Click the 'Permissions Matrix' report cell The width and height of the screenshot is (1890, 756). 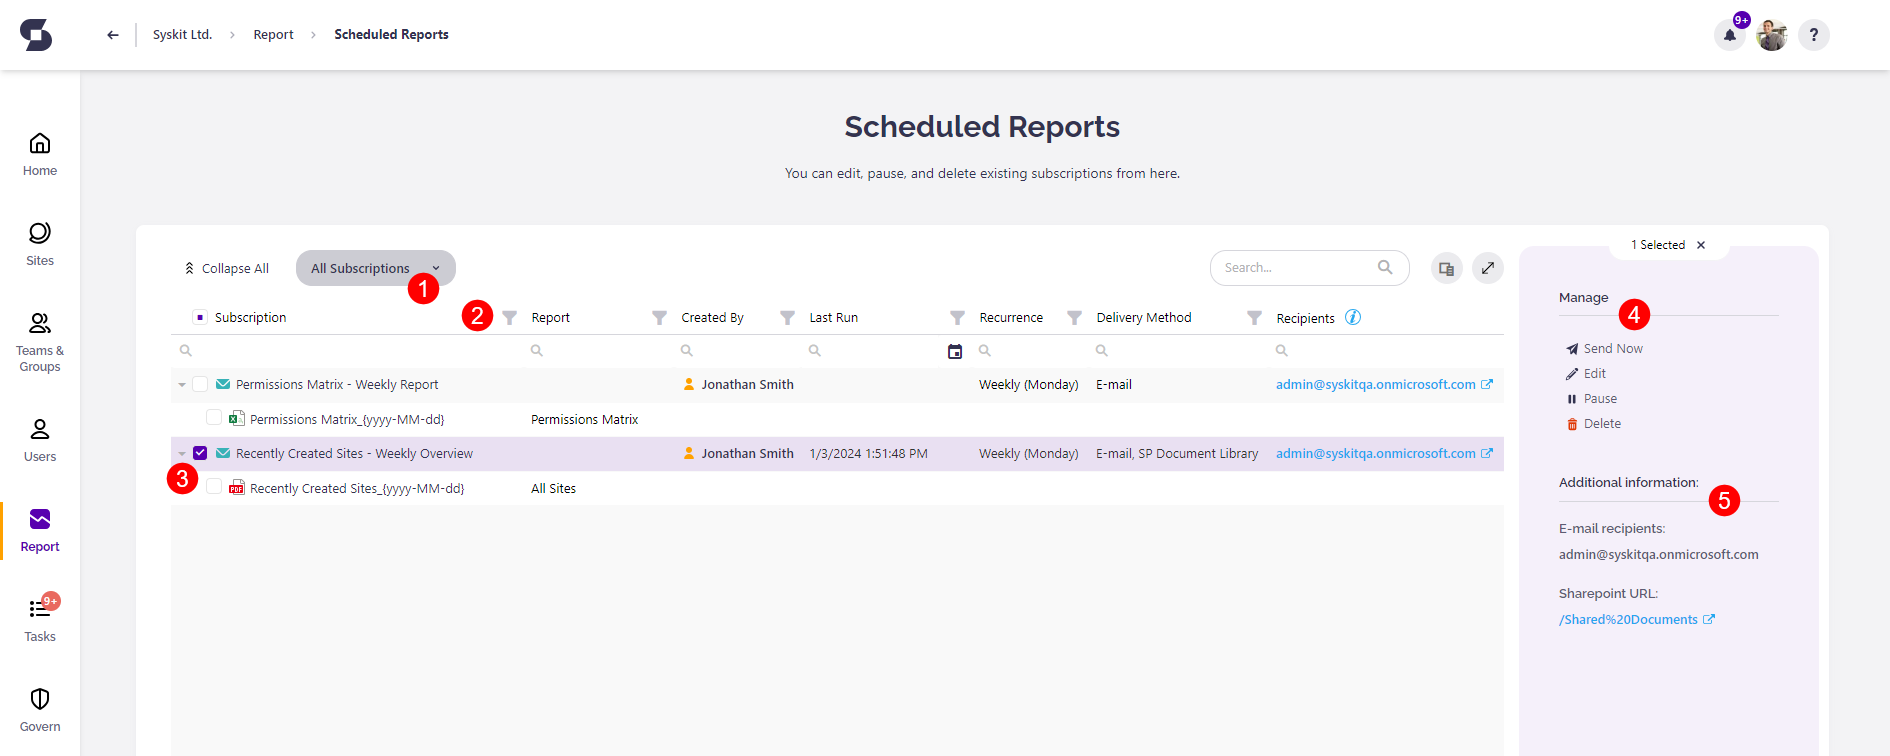tap(584, 419)
